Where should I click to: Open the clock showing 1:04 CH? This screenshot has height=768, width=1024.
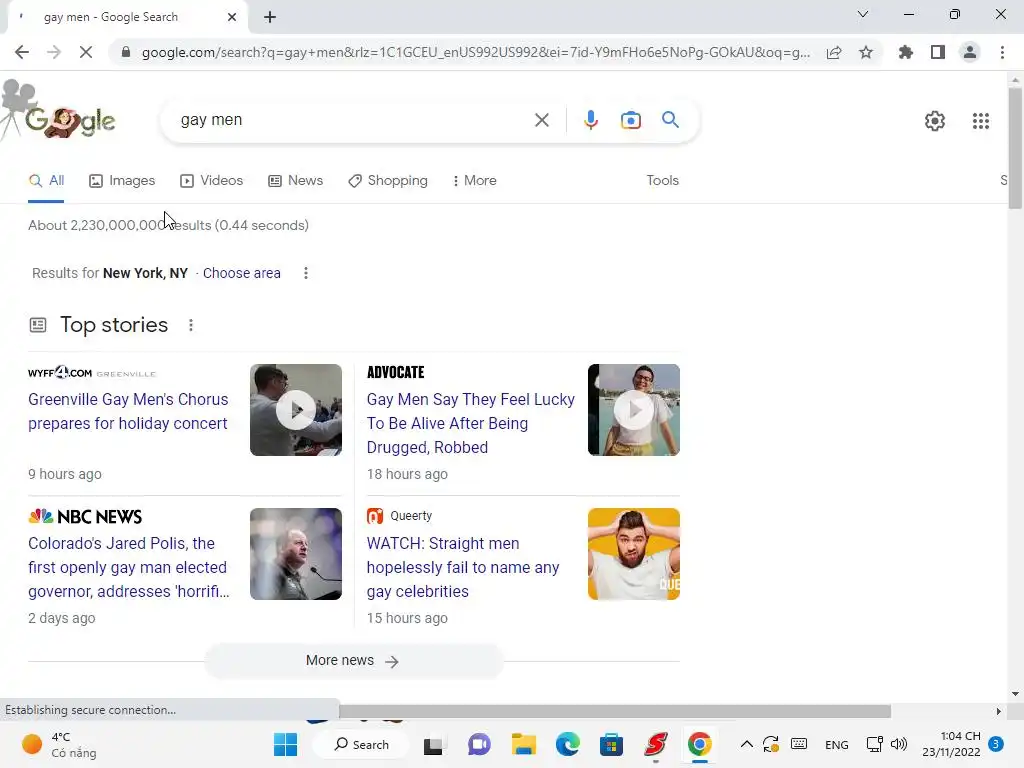tap(952, 744)
